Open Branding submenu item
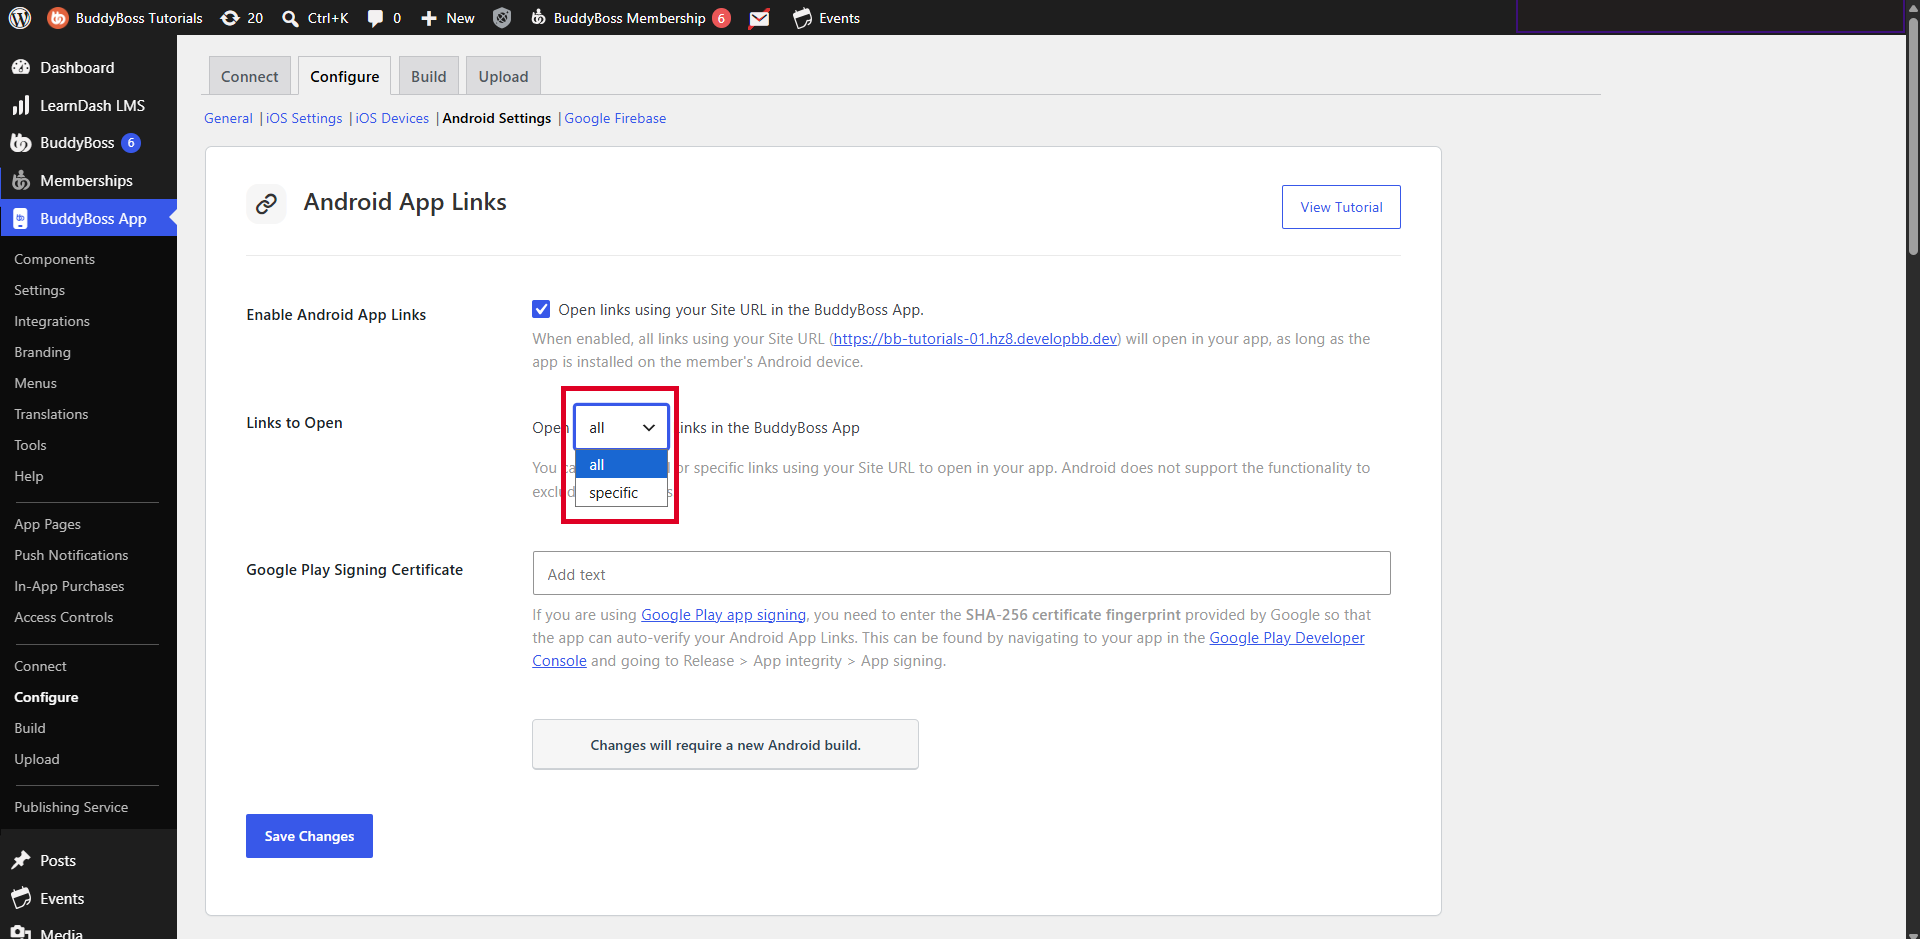Image resolution: width=1920 pixels, height=939 pixels. point(42,352)
